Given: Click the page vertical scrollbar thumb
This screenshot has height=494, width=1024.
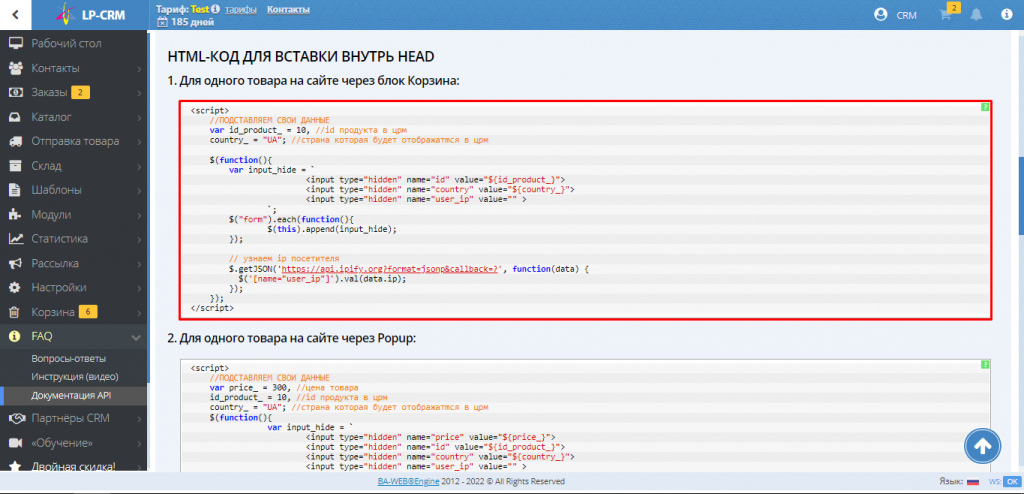Looking at the screenshot, I should [x=1021, y=196].
